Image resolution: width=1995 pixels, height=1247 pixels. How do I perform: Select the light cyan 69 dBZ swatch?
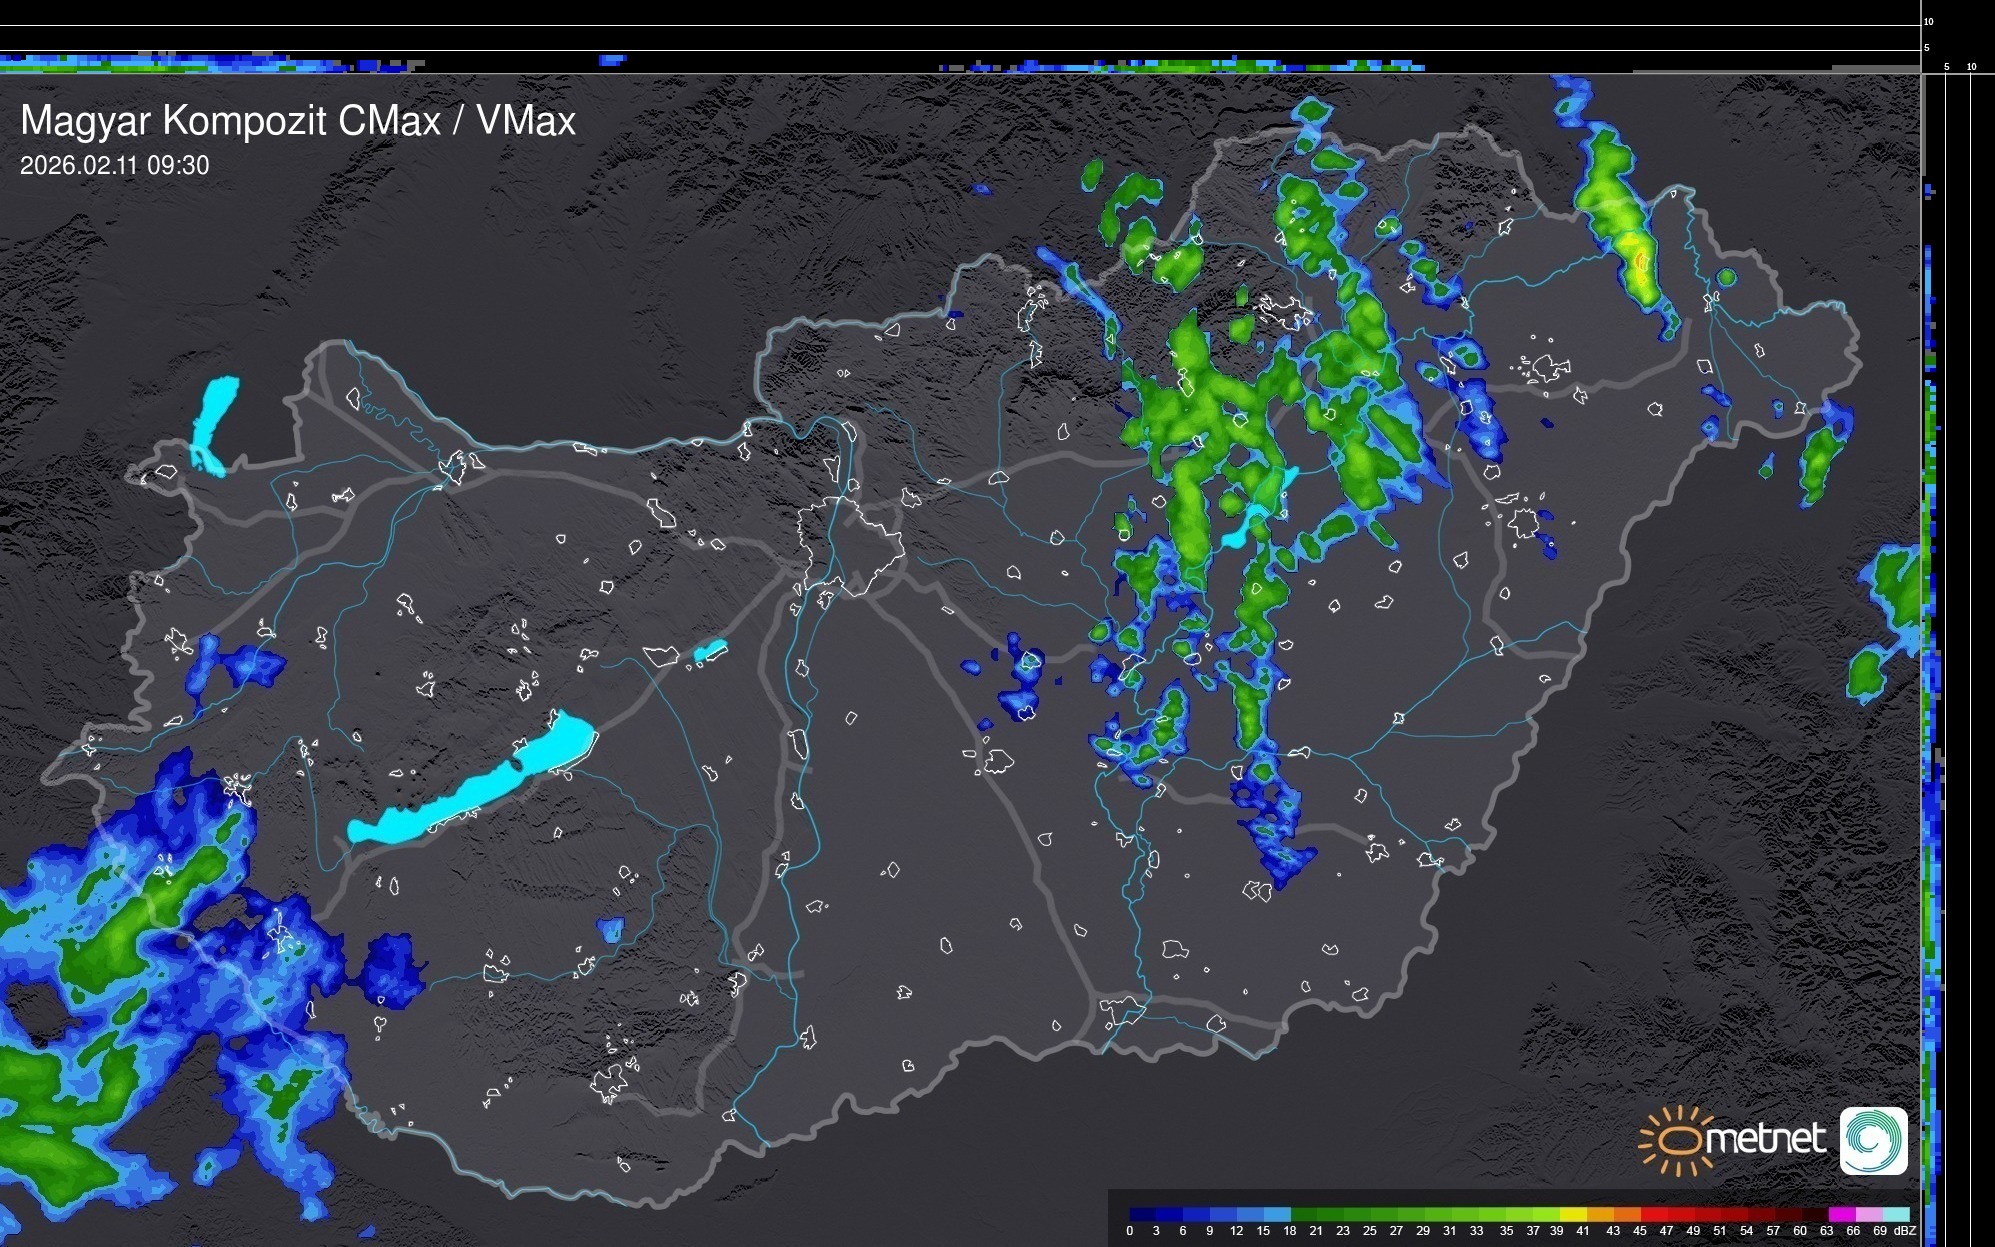point(1897,1214)
